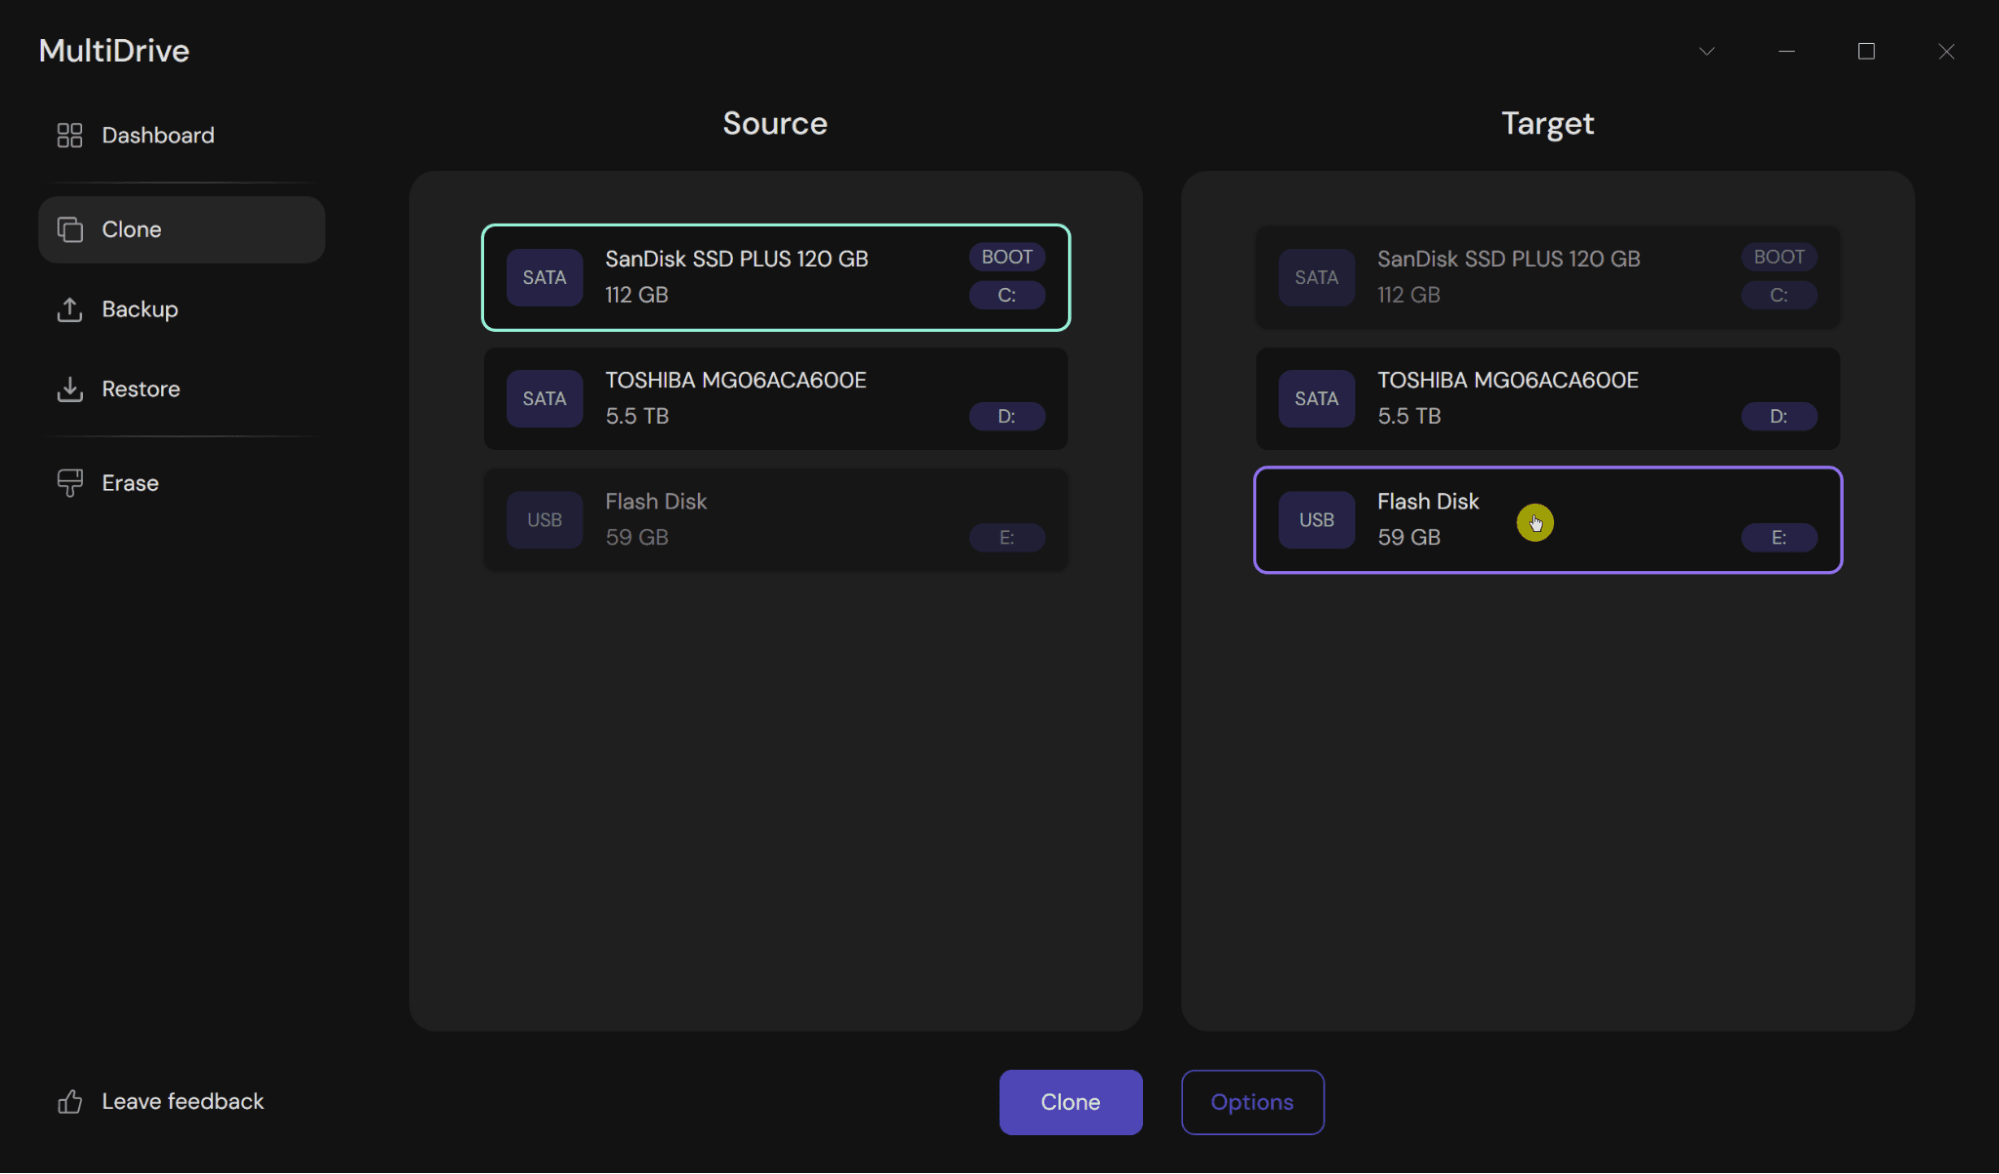The height and width of the screenshot is (1174, 1999).
Task: Click BOOT badge on target SanDisk drive
Action: click(1779, 257)
